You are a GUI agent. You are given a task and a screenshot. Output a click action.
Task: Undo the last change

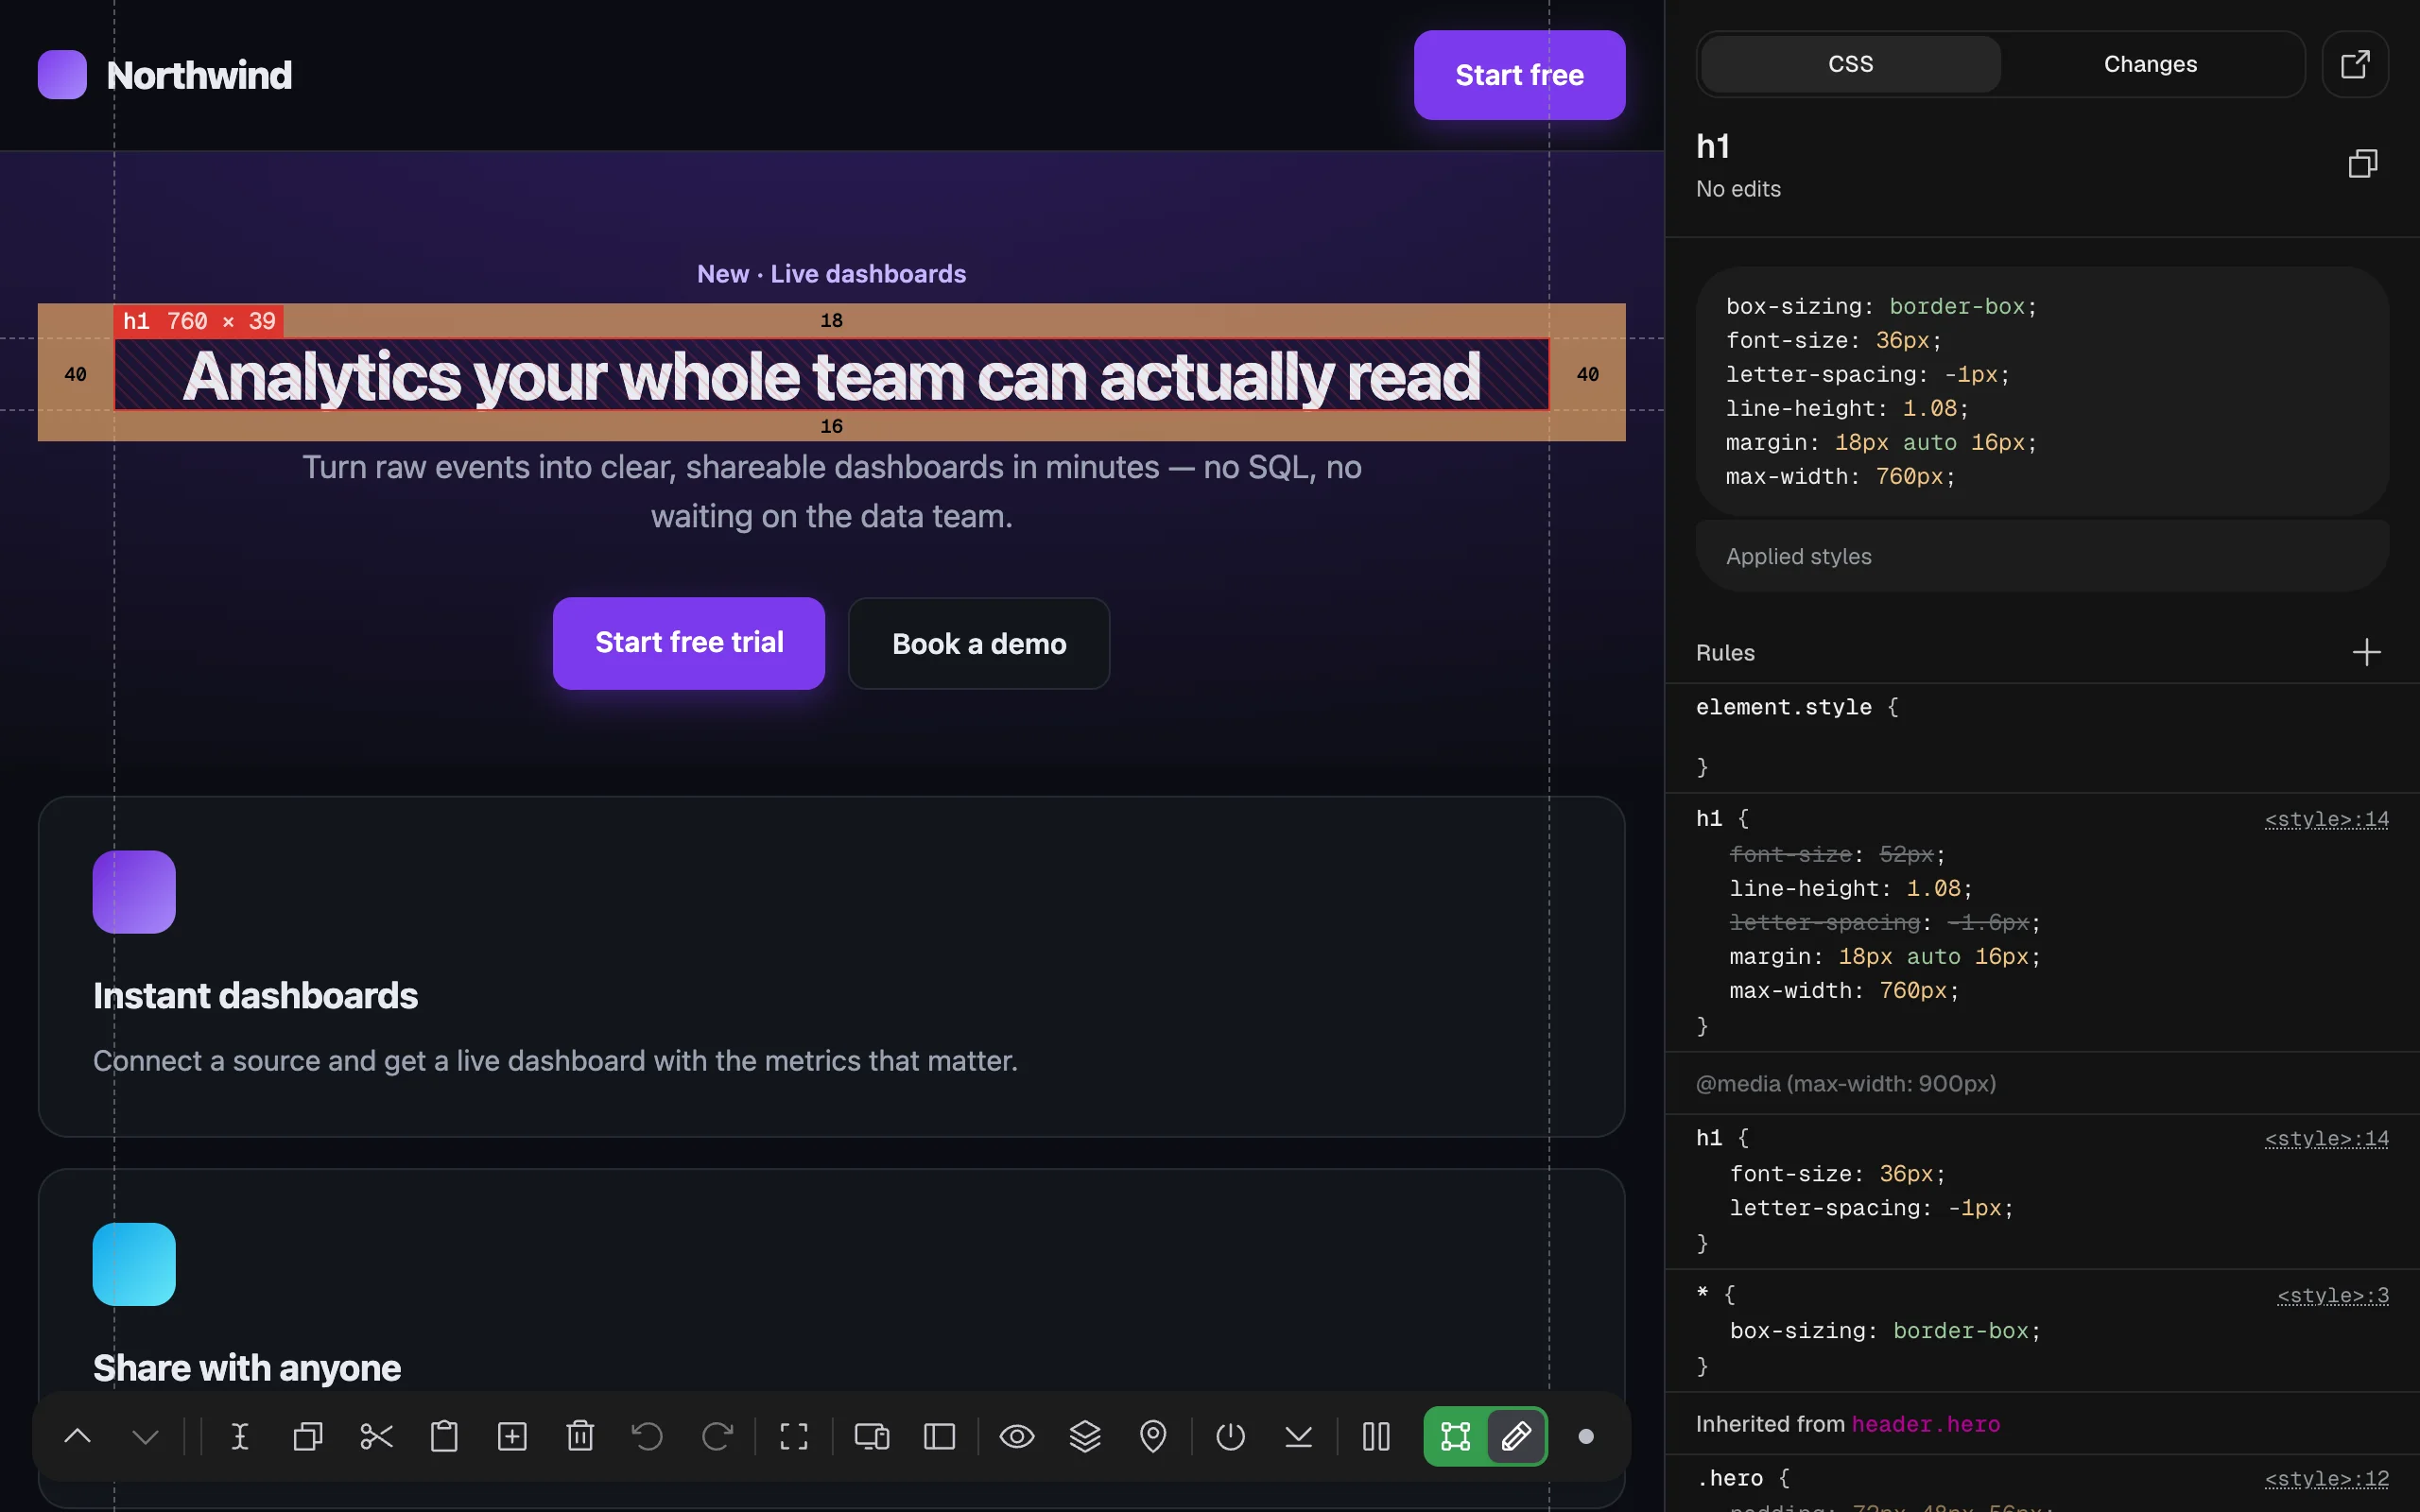(648, 1437)
